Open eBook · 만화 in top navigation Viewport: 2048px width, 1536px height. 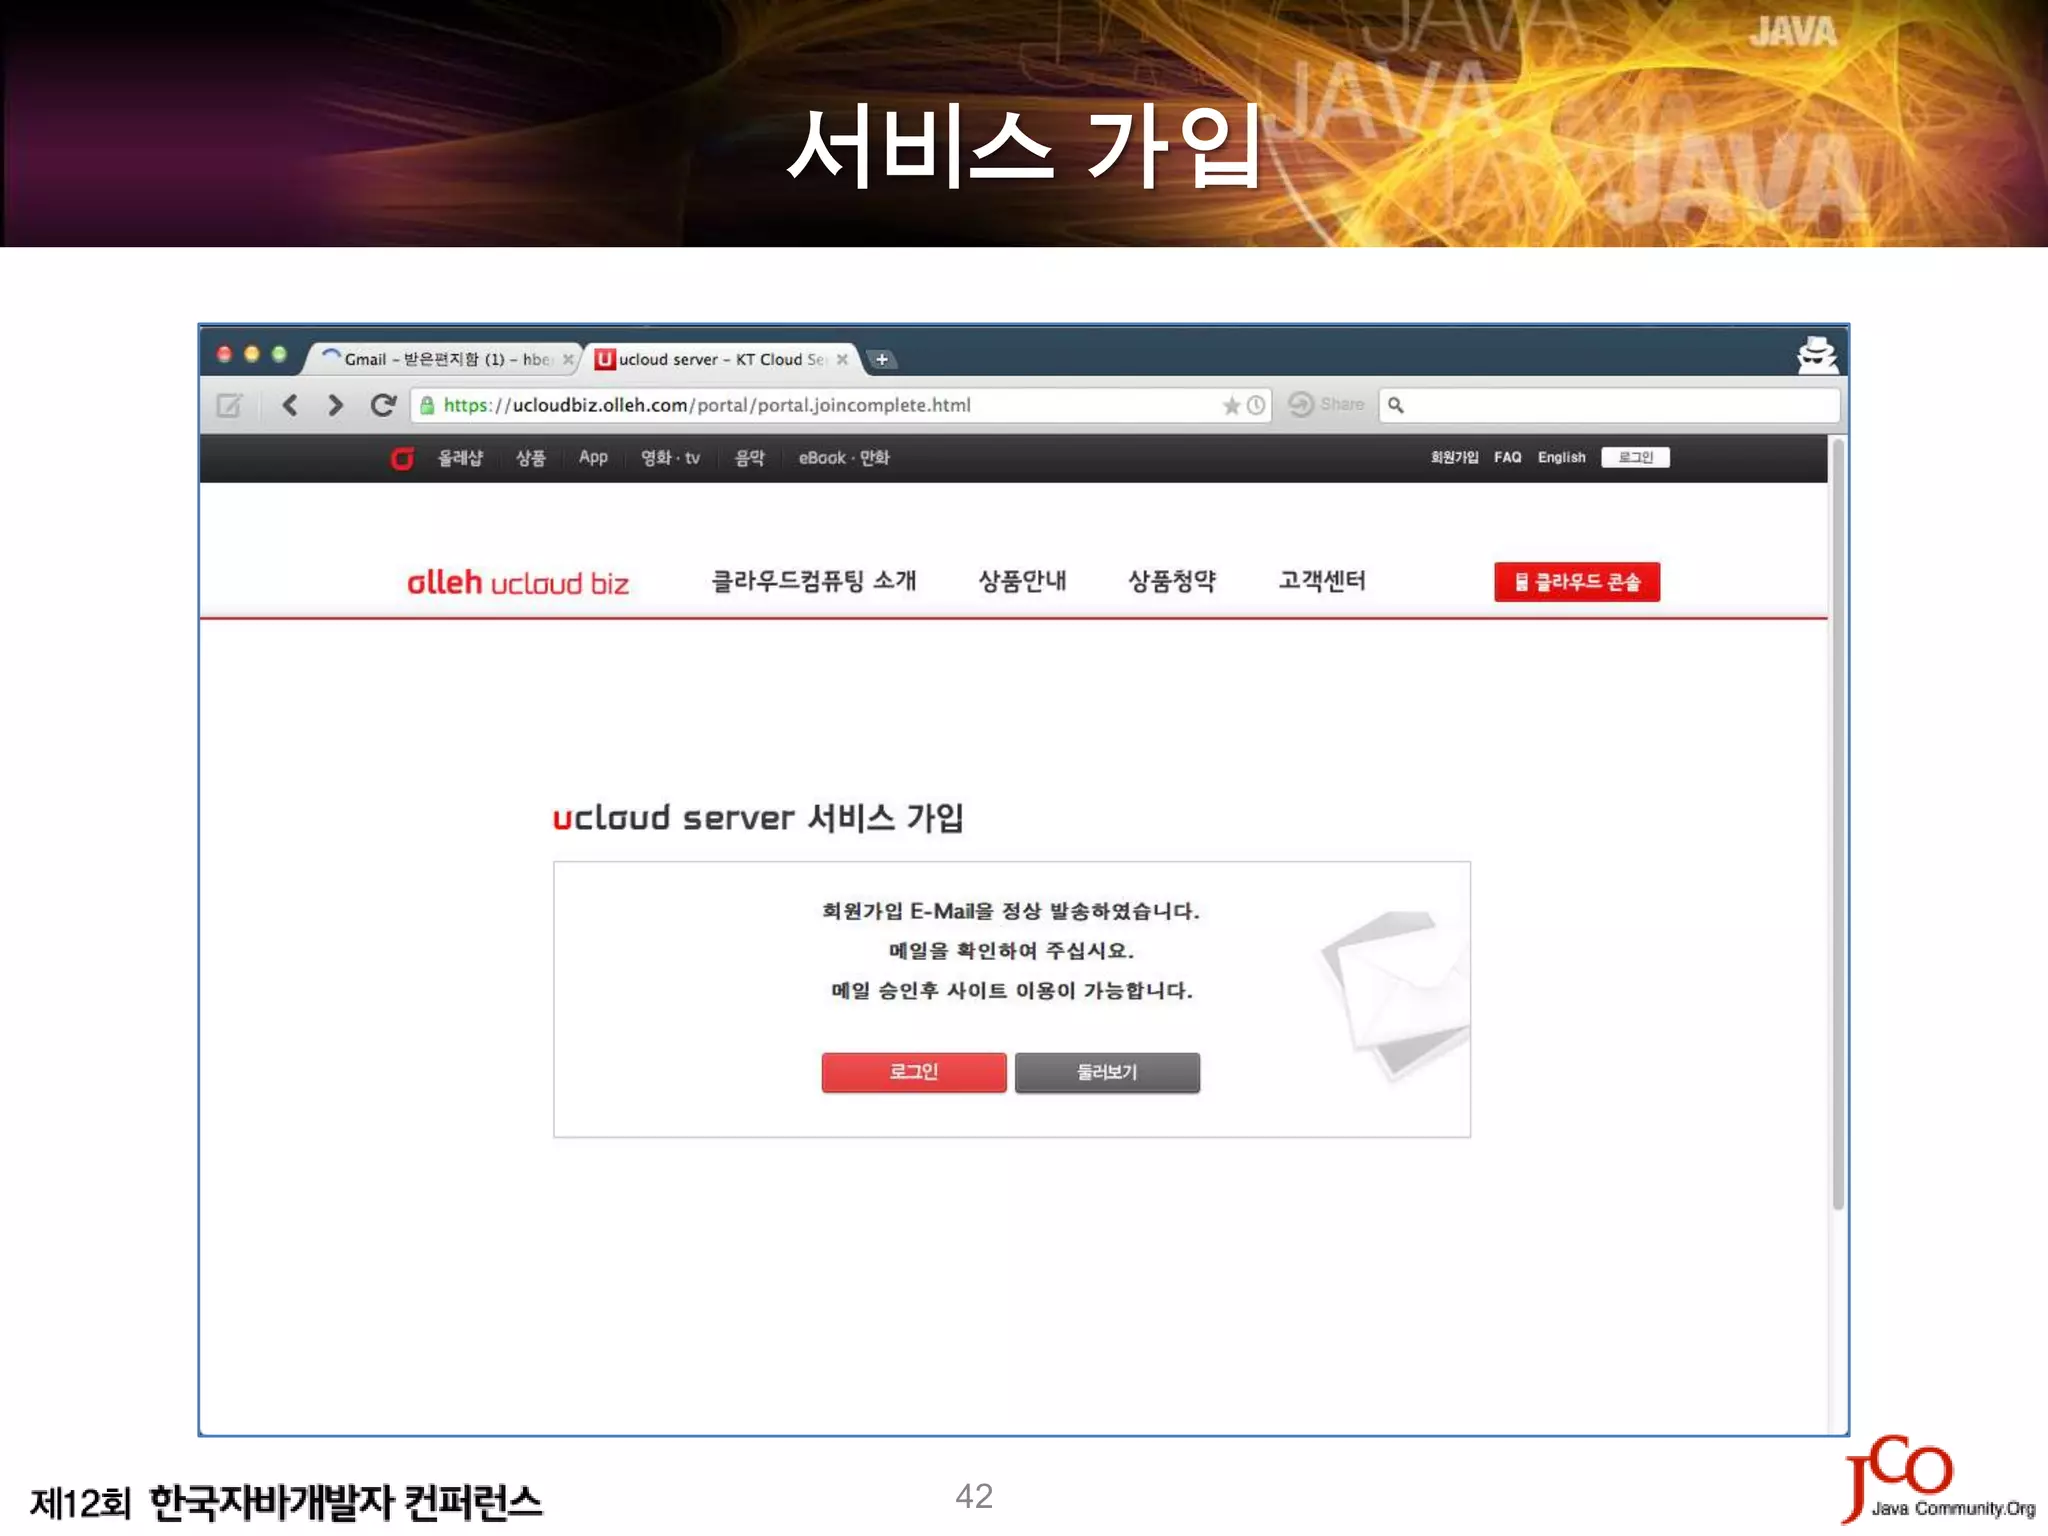(843, 458)
